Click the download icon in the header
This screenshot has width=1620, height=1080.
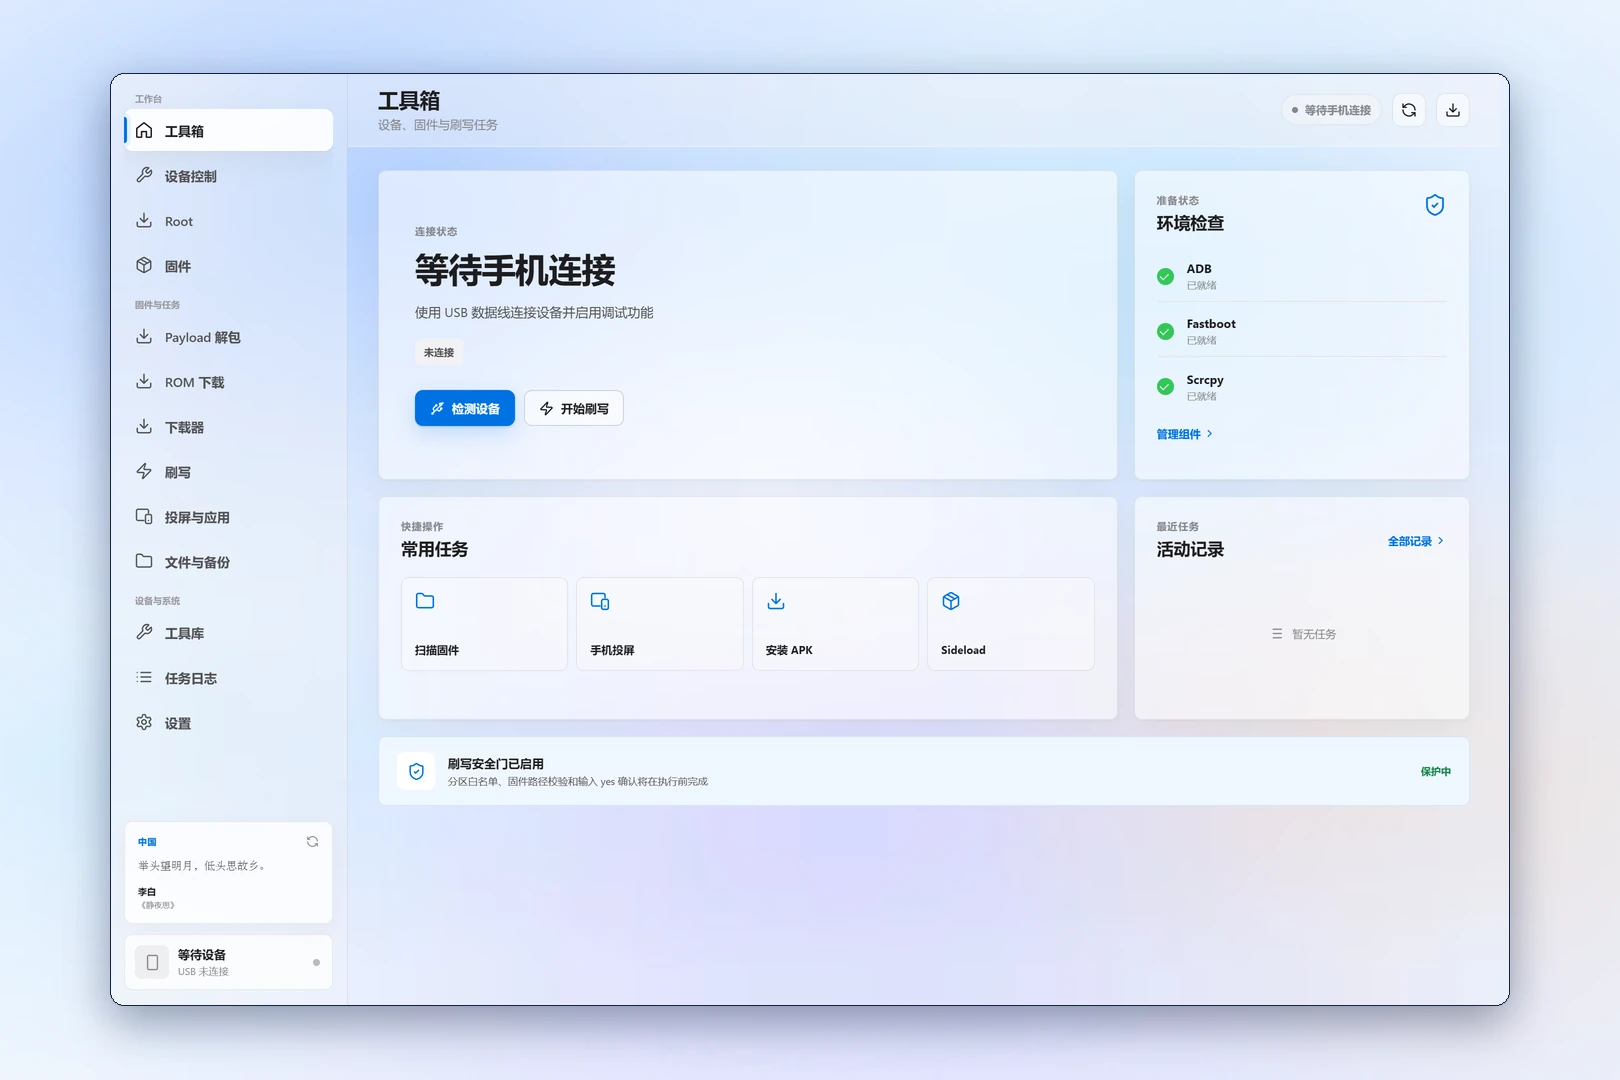pyautogui.click(x=1453, y=110)
